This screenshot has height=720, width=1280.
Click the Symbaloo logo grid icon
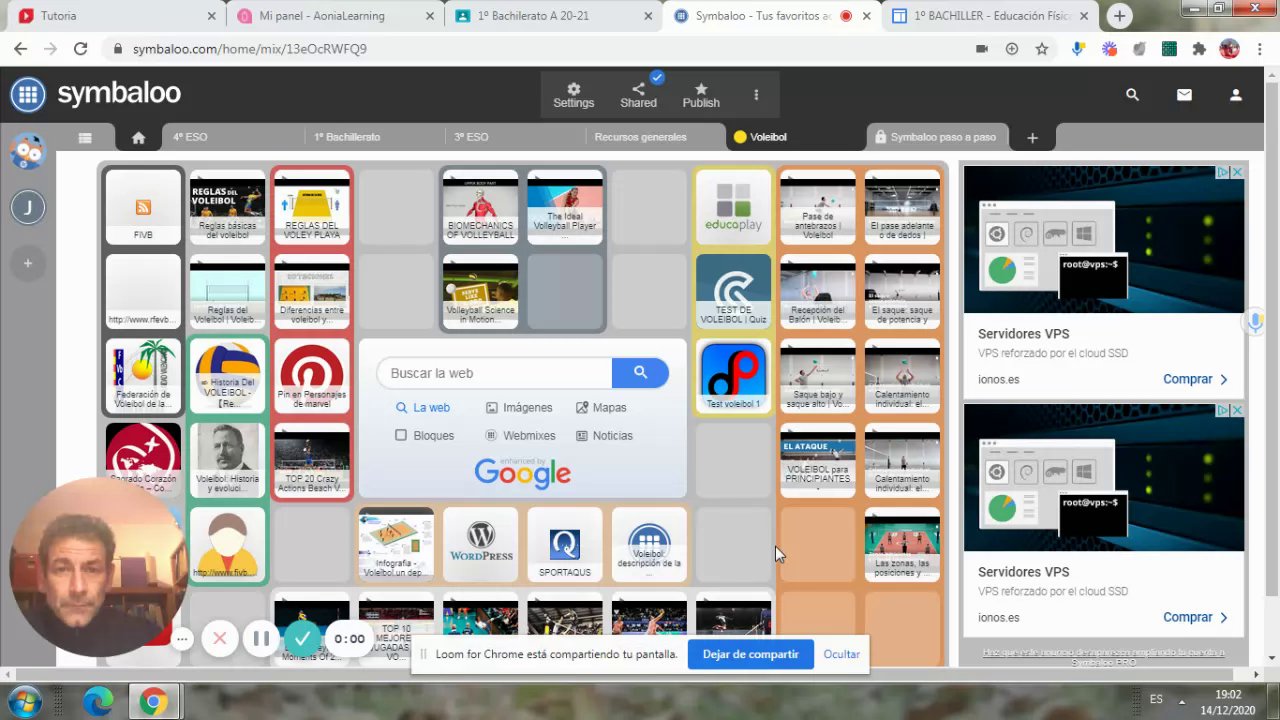tap(28, 95)
